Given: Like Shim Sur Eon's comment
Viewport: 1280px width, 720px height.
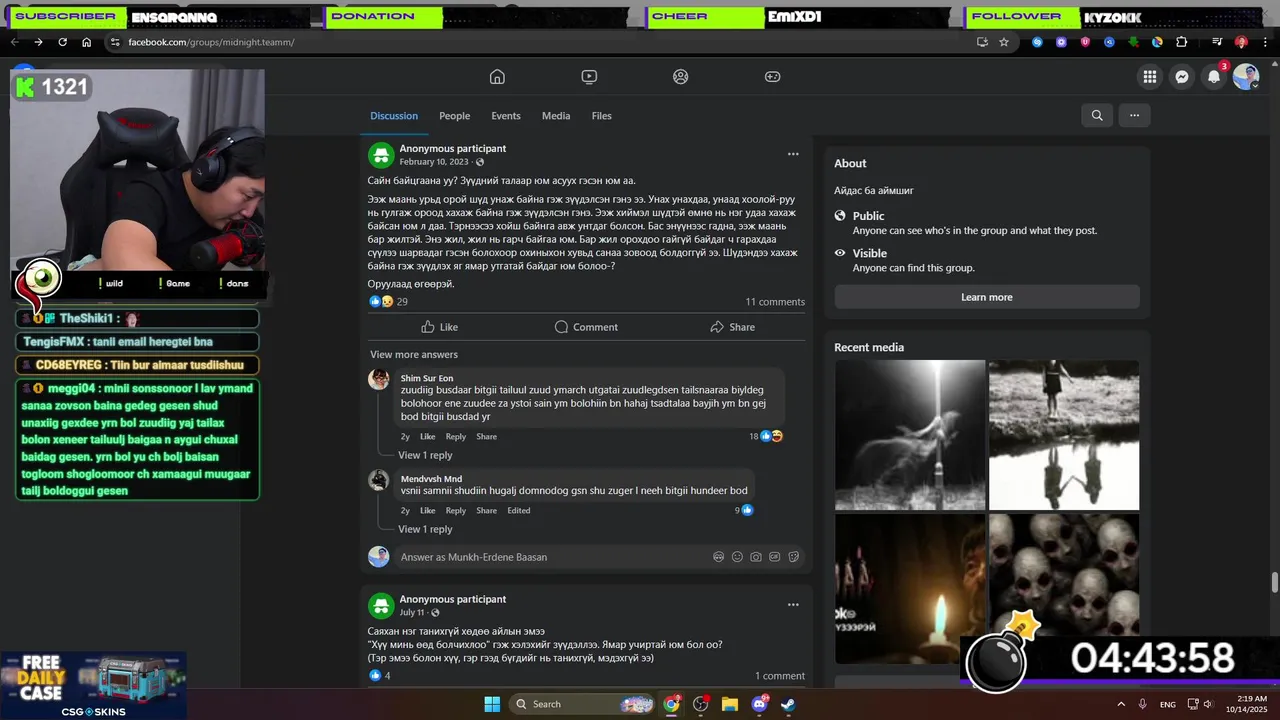Looking at the screenshot, I should [x=427, y=437].
